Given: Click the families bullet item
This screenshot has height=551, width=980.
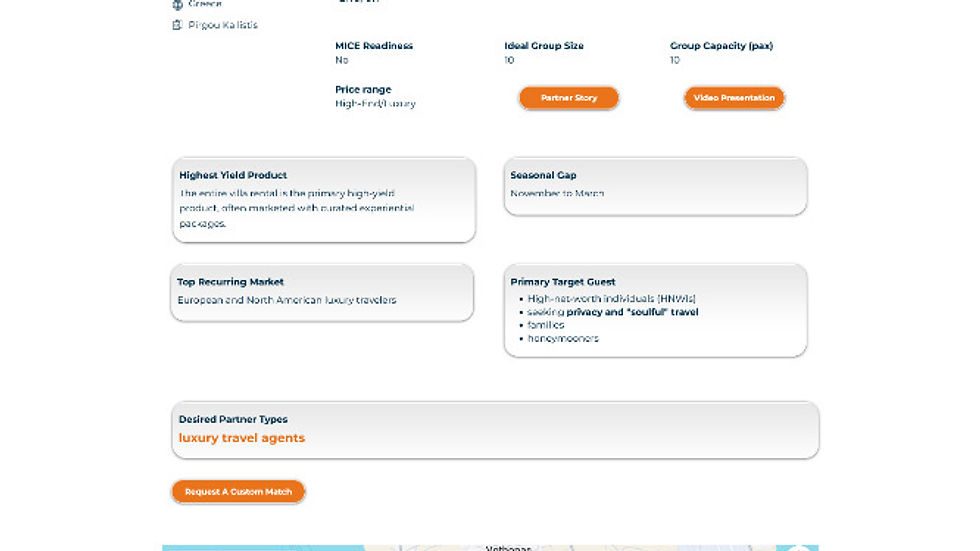Looking at the screenshot, I should 546,325.
